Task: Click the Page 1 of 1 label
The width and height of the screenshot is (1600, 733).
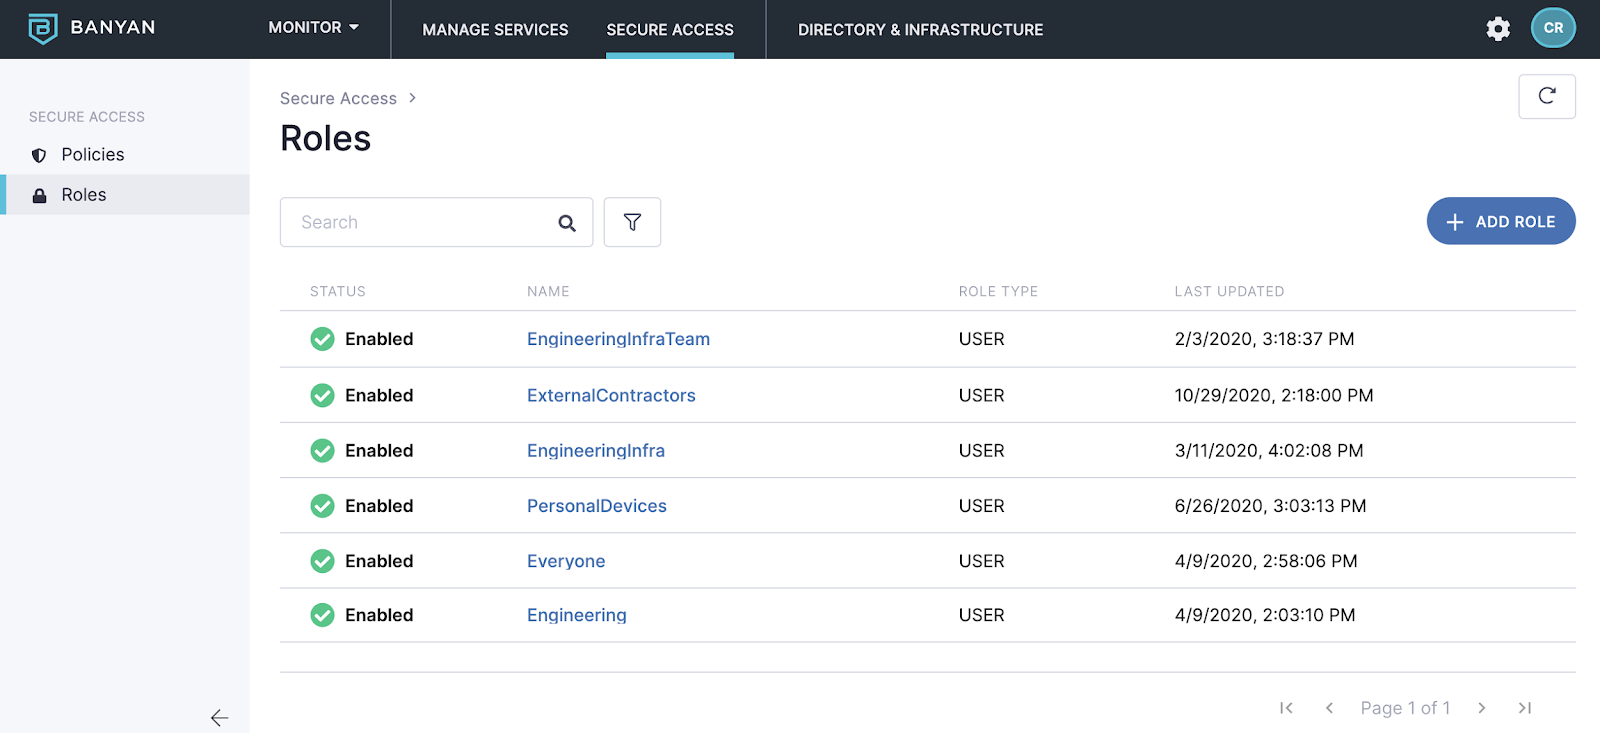Action: point(1405,708)
